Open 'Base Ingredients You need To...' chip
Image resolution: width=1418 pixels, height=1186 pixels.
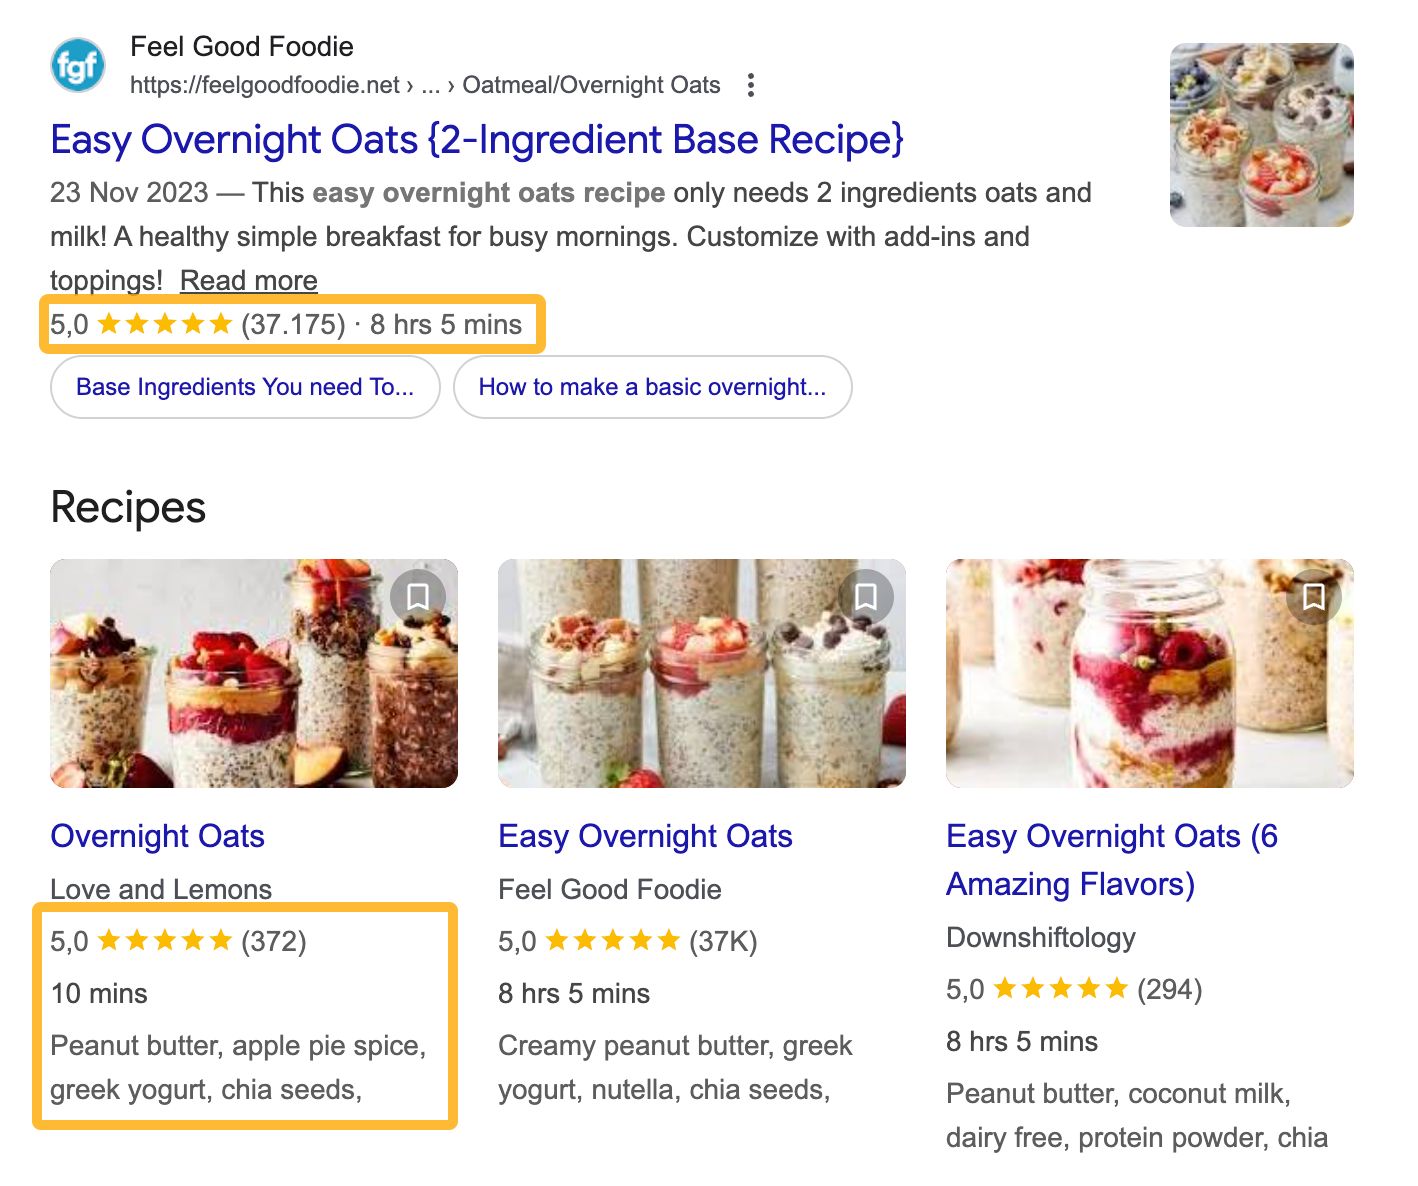coord(244,387)
